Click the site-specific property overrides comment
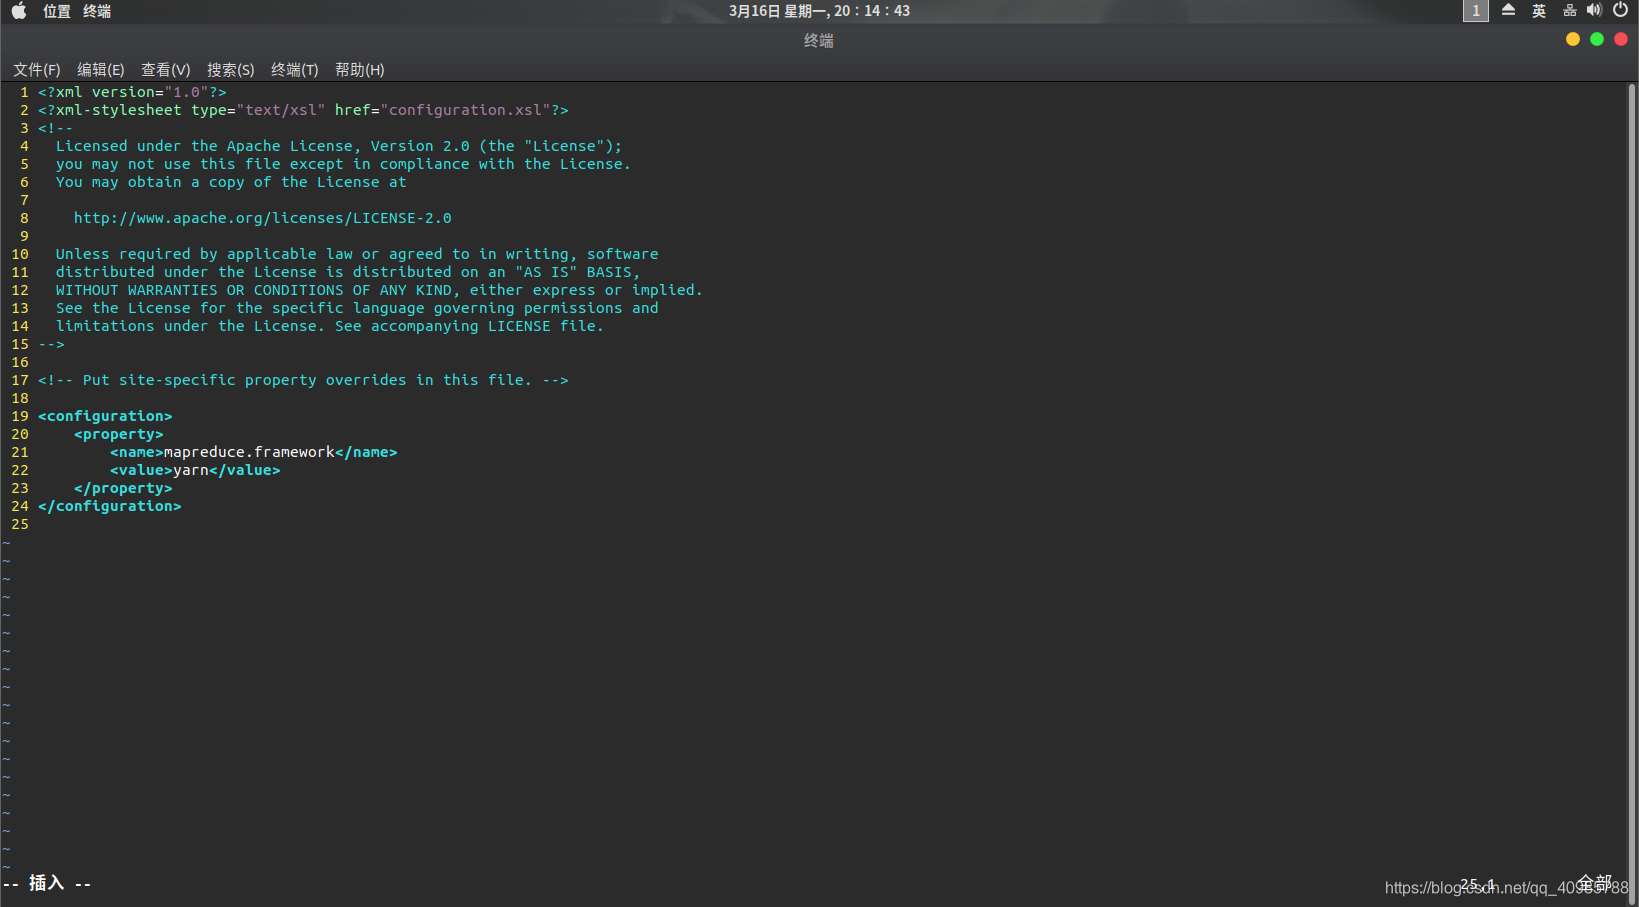The width and height of the screenshot is (1639, 907). tap(303, 380)
